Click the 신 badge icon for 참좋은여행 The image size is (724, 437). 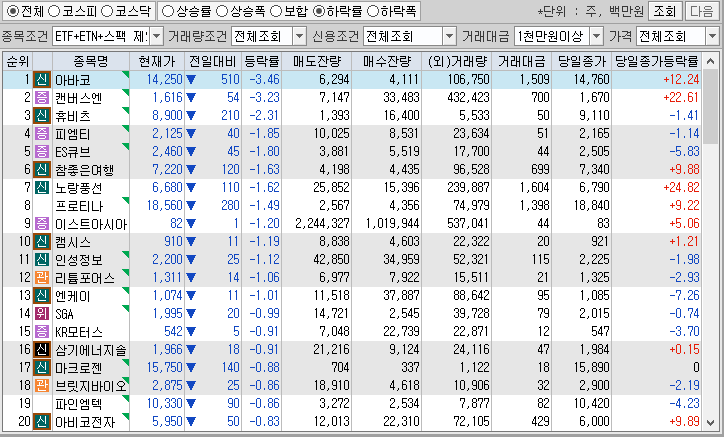coord(42,170)
